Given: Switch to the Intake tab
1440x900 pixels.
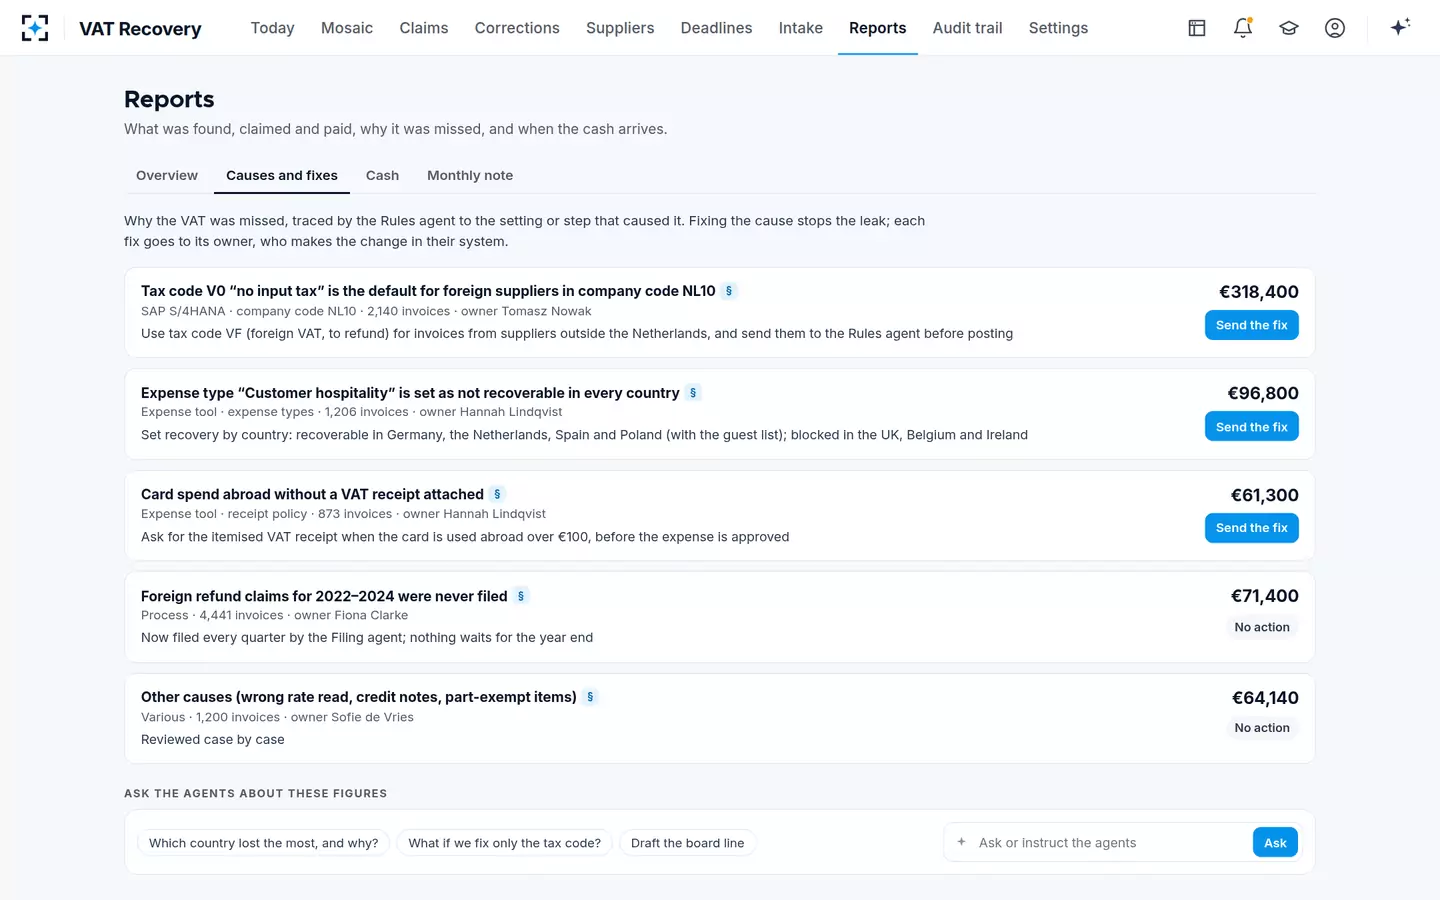Looking at the screenshot, I should point(801,28).
